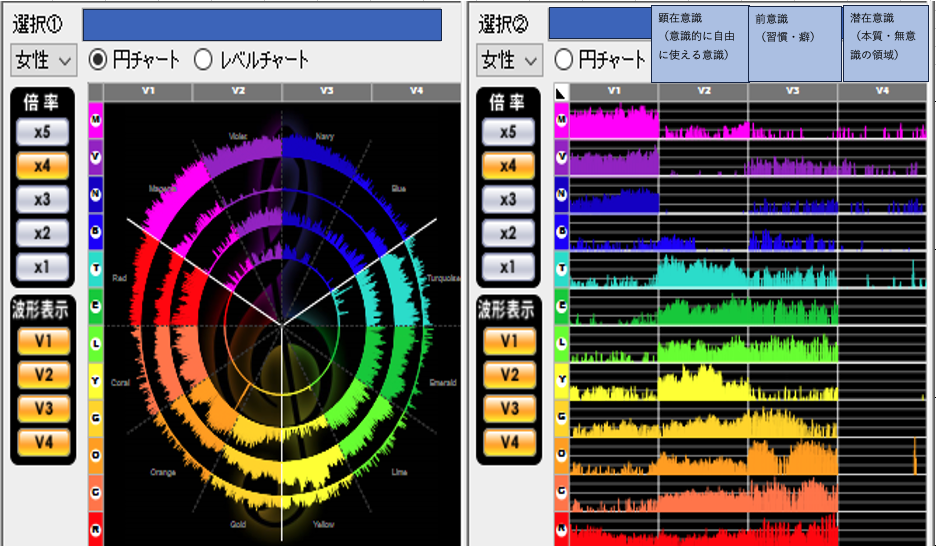This screenshot has height=546, width=936.
Task: Toggle 波形表示 V3 in 選択① panel
Action: 44,409
